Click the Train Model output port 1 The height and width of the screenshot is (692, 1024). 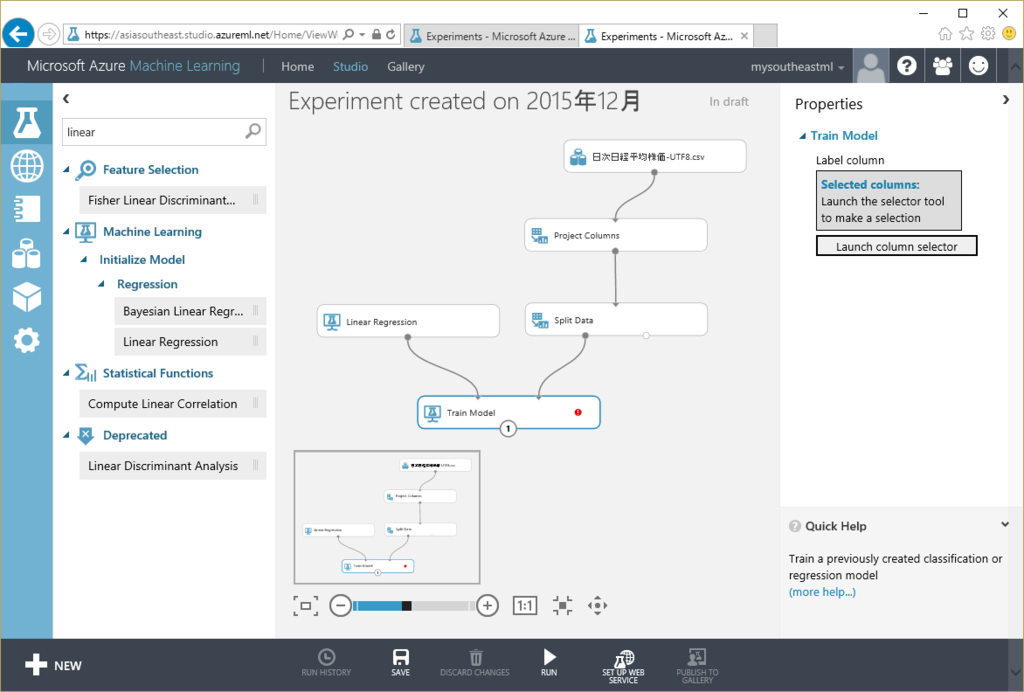pos(508,429)
